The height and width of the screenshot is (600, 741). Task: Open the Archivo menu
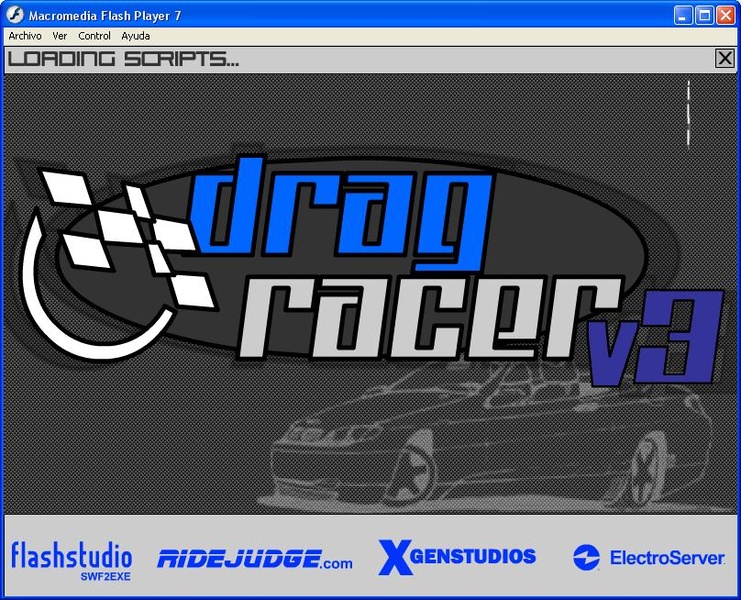click(x=25, y=36)
